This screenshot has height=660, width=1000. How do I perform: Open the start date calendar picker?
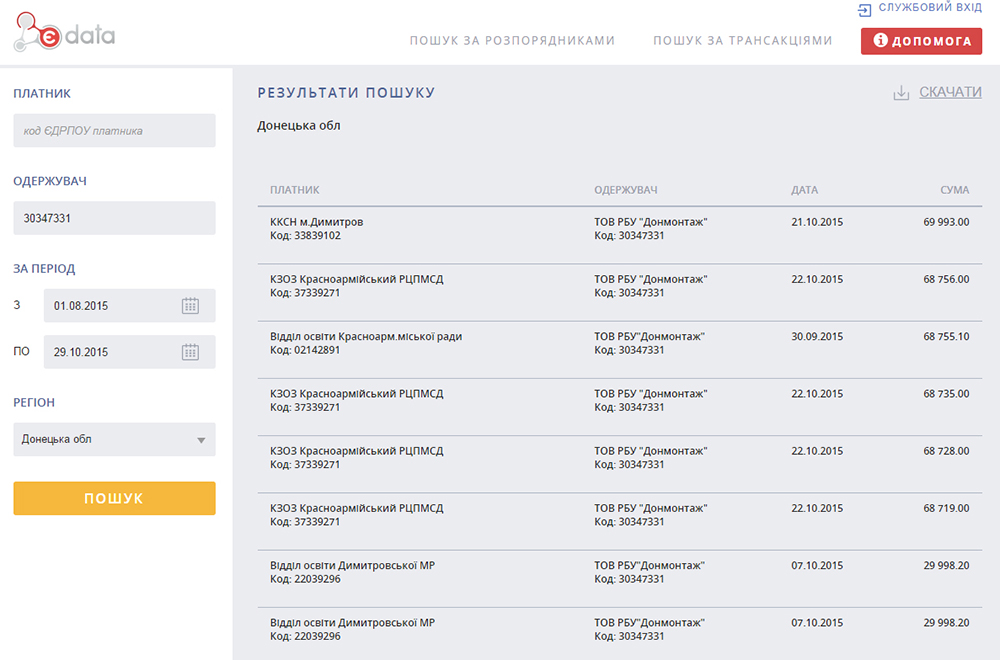[190, 306]
